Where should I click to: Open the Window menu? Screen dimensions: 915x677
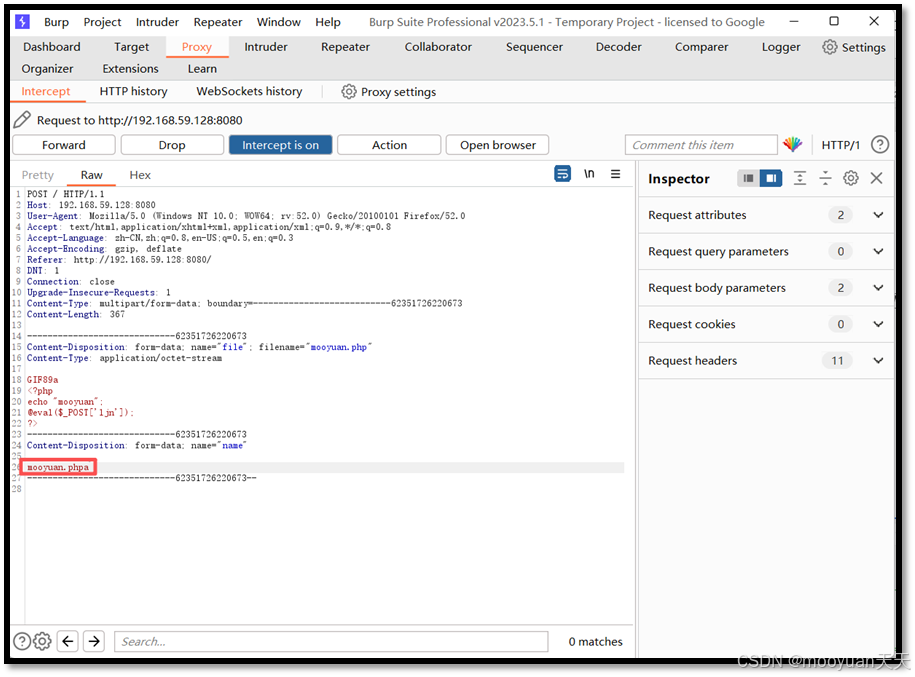(279, 22)
